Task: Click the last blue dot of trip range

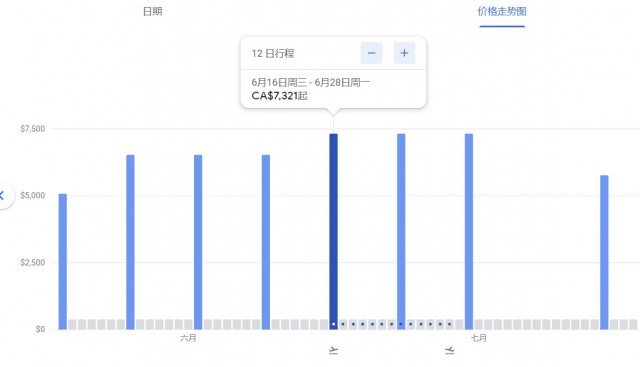Action: (x=449, y=325)
